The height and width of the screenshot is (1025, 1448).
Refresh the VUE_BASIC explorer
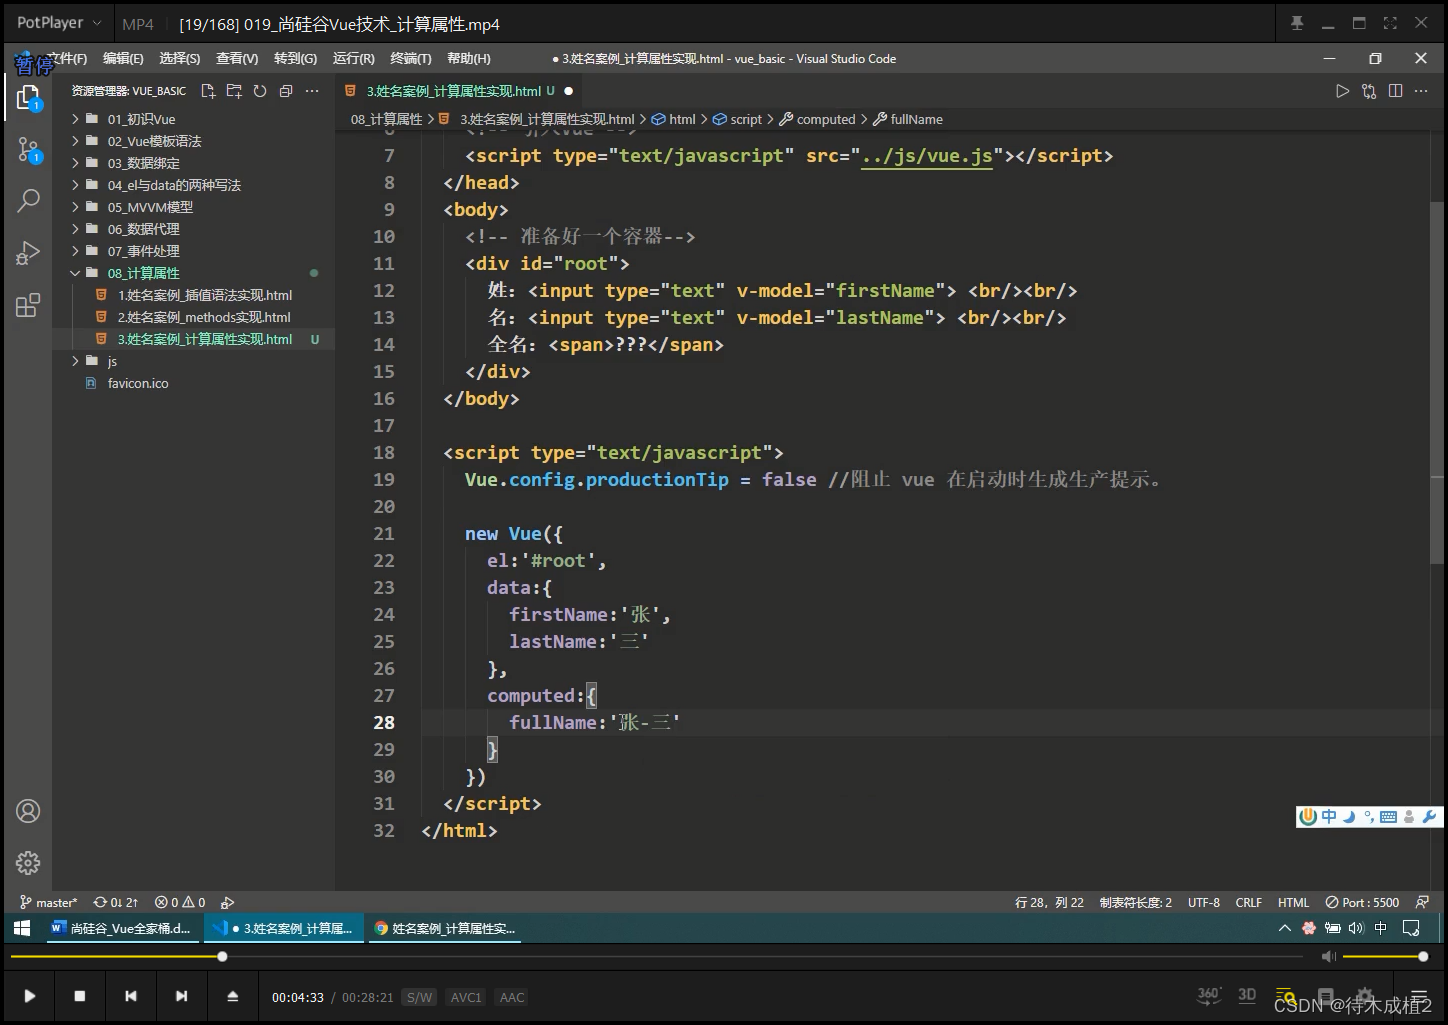[x=260, y=91]
